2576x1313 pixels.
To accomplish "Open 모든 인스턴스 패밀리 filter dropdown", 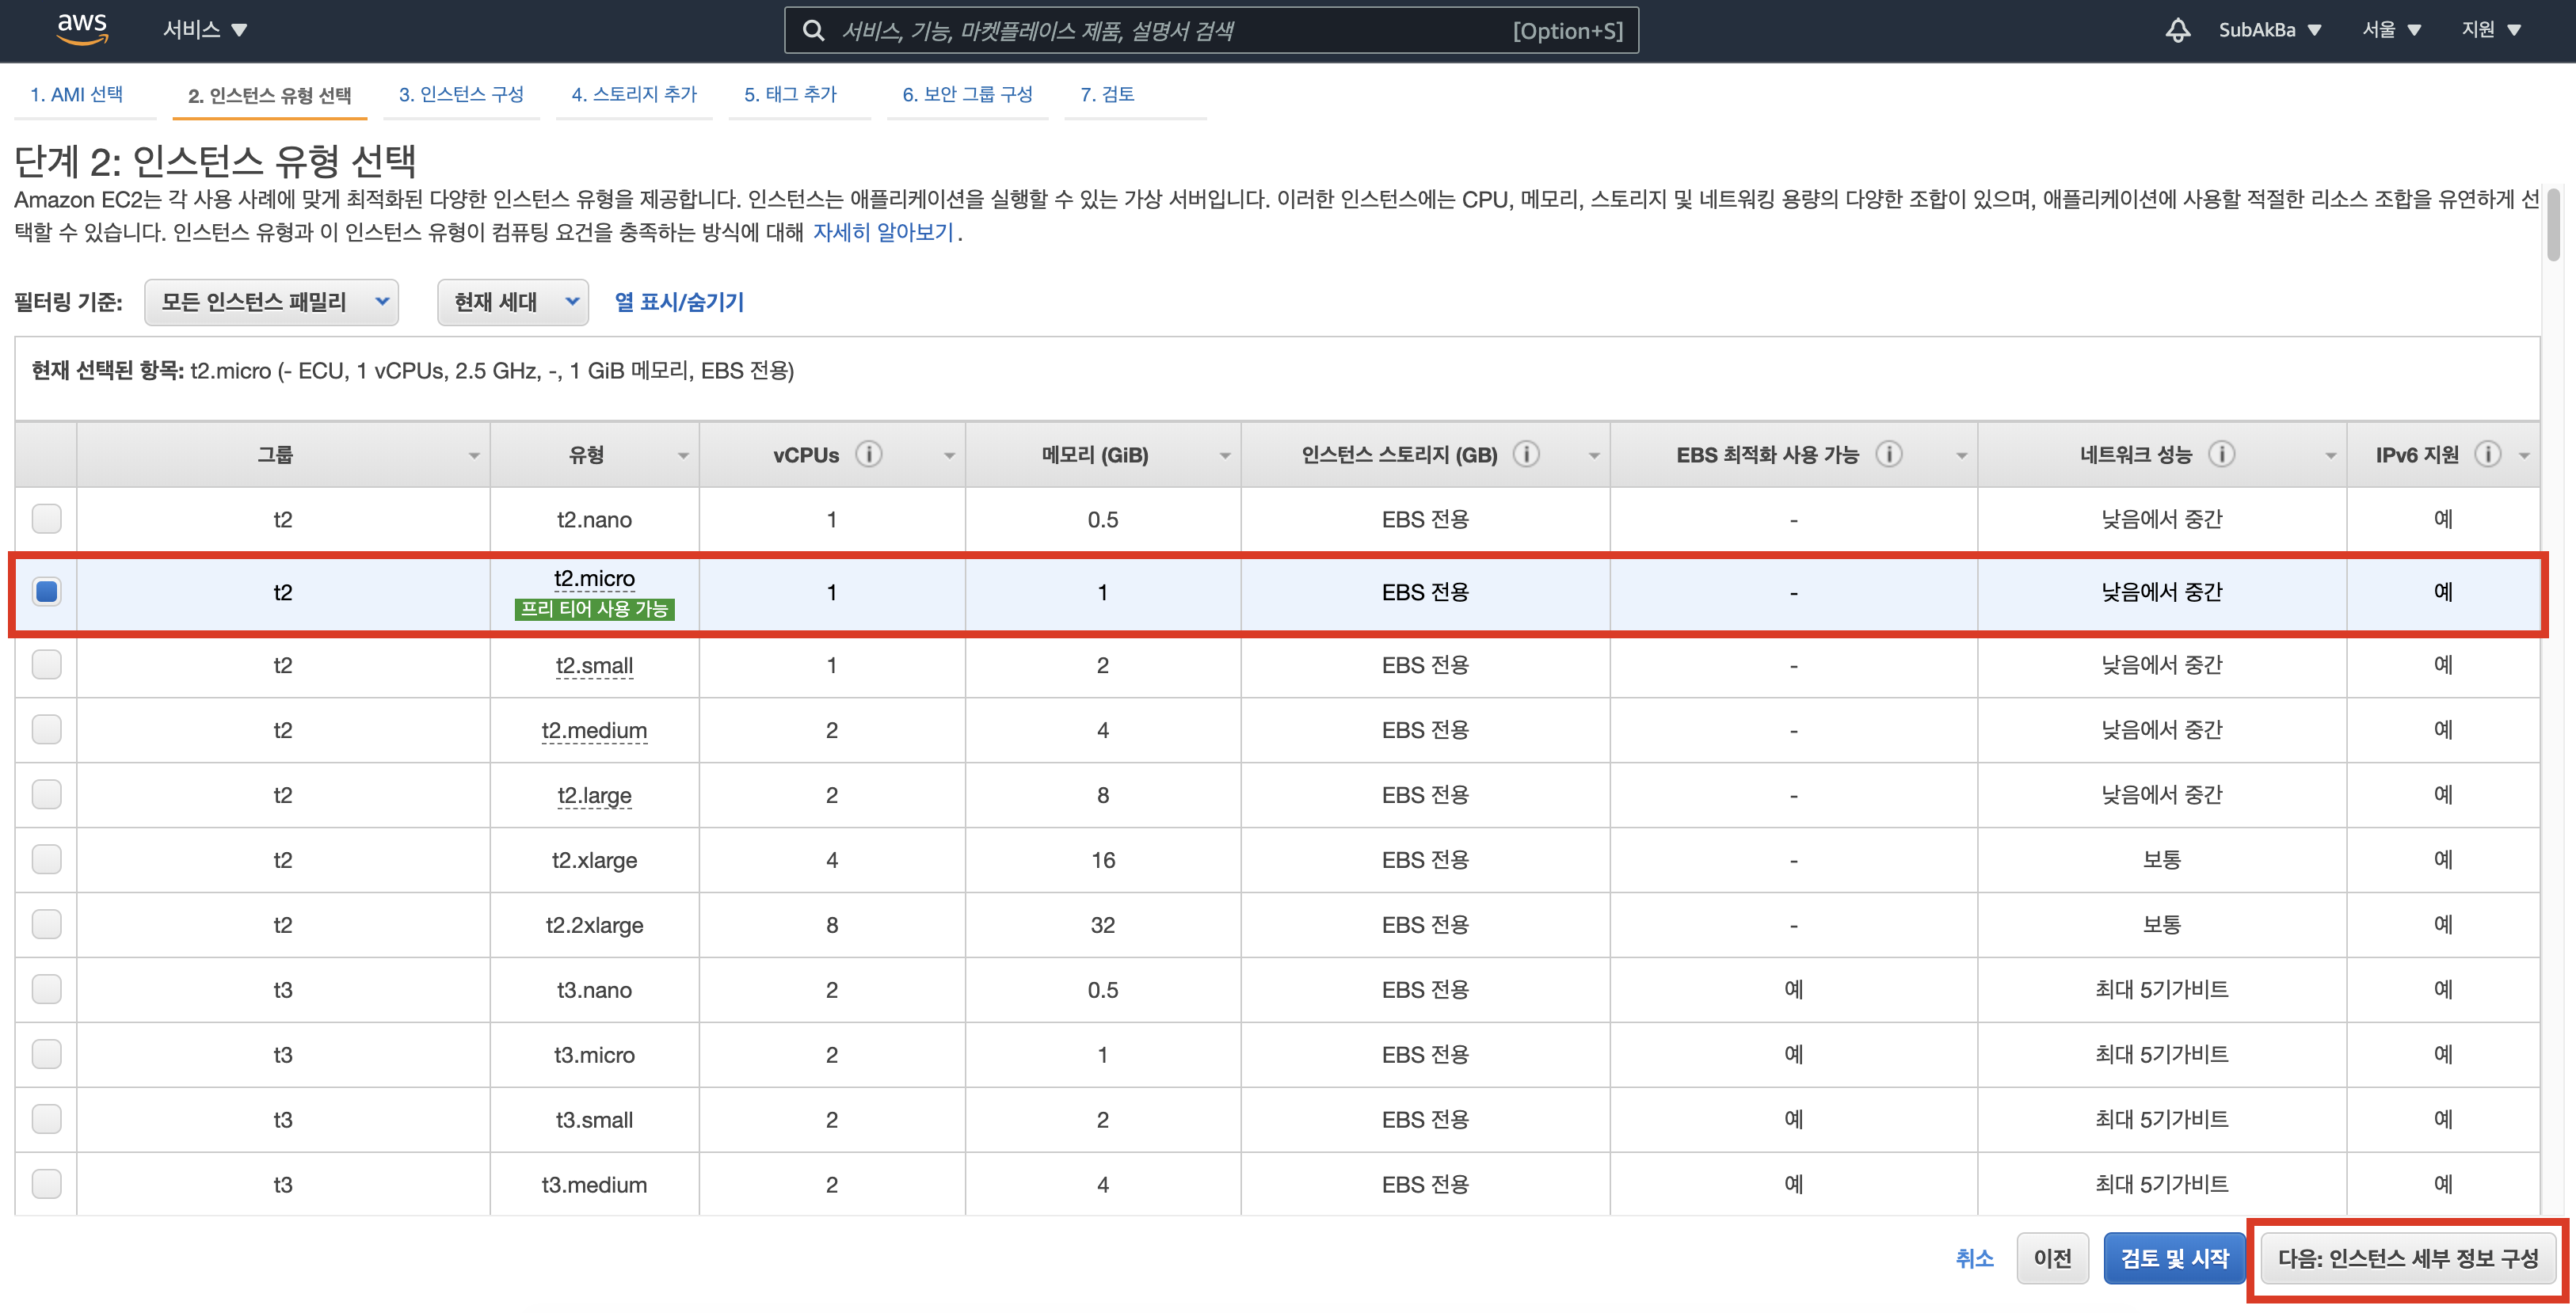I will [271, 302].
